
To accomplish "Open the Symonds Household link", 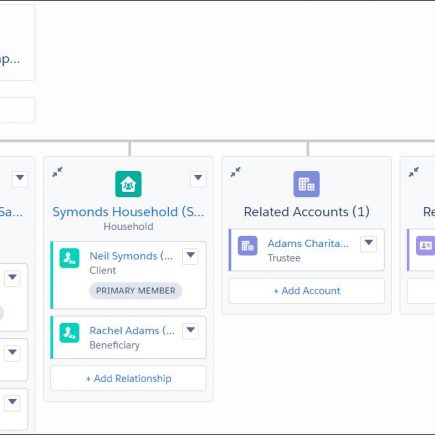I will click(128, 212).
